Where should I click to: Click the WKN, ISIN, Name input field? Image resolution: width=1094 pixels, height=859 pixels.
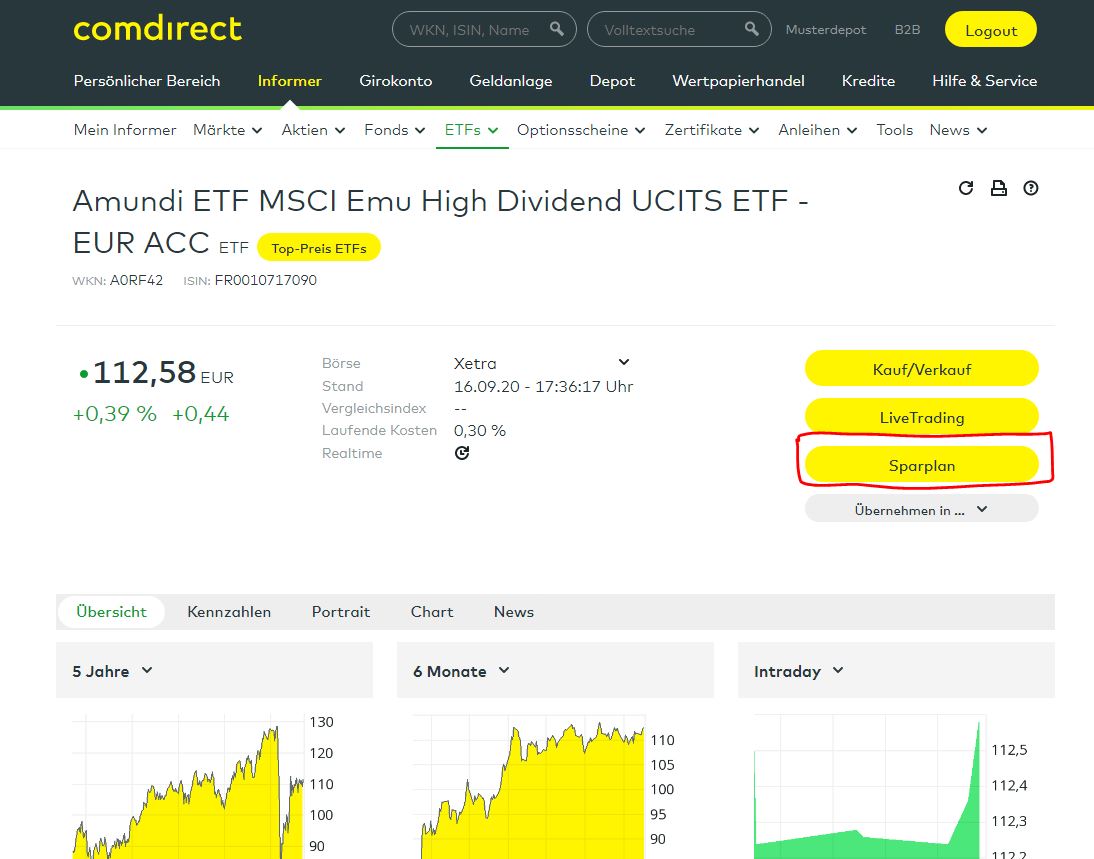coord(470,29)
